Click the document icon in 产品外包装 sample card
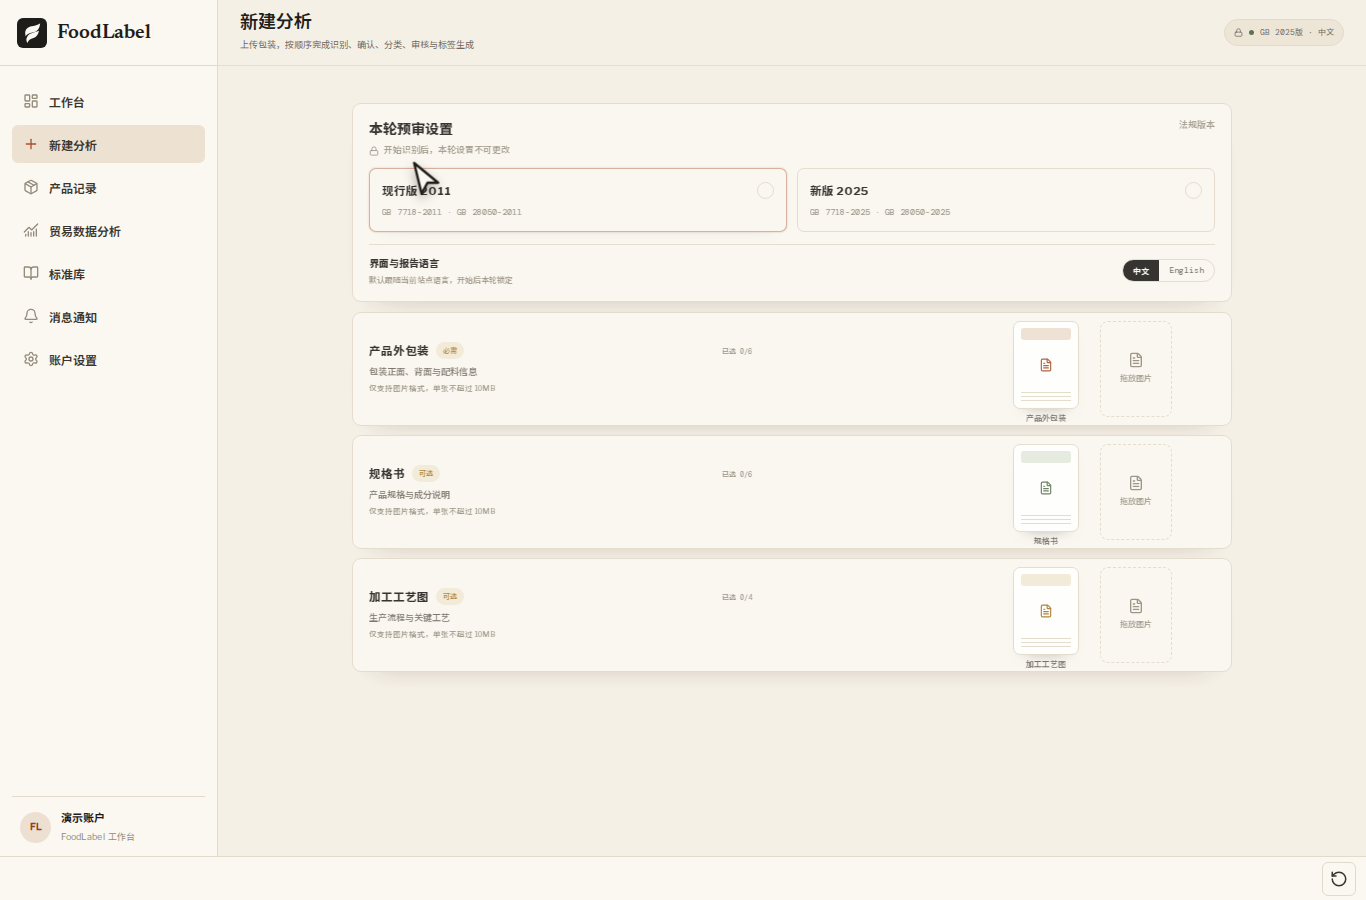This screenshot has width=1366, height=900. coord(1046,365)
